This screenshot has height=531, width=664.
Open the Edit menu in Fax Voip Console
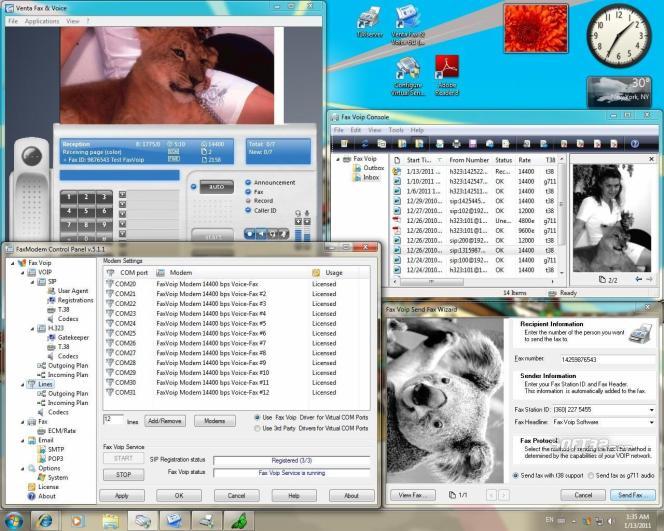[356, 130]
